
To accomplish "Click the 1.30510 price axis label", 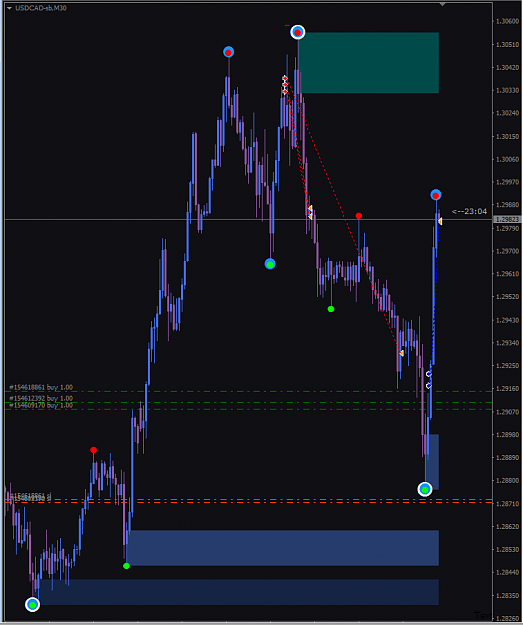I will 507,45.
